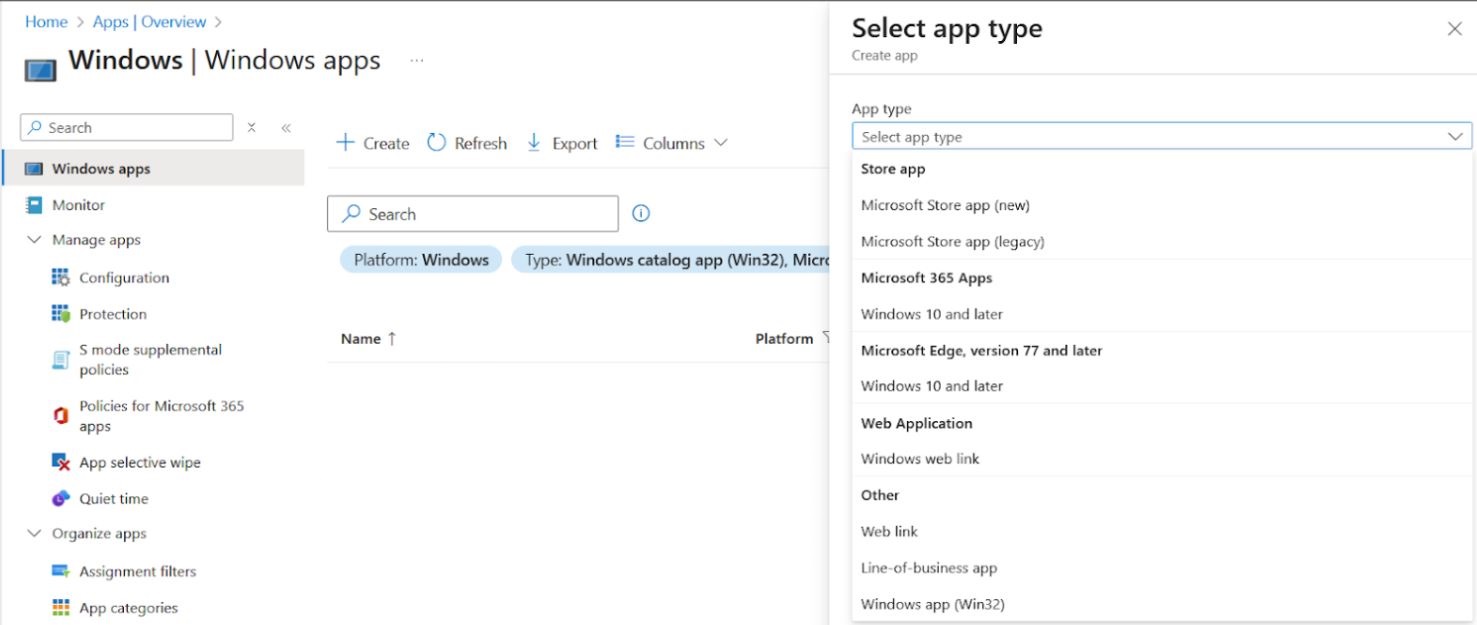The width and height of the screenshot is (1477, 625).
Task: Select Line-of-business app option
Action: pos(929,568)
